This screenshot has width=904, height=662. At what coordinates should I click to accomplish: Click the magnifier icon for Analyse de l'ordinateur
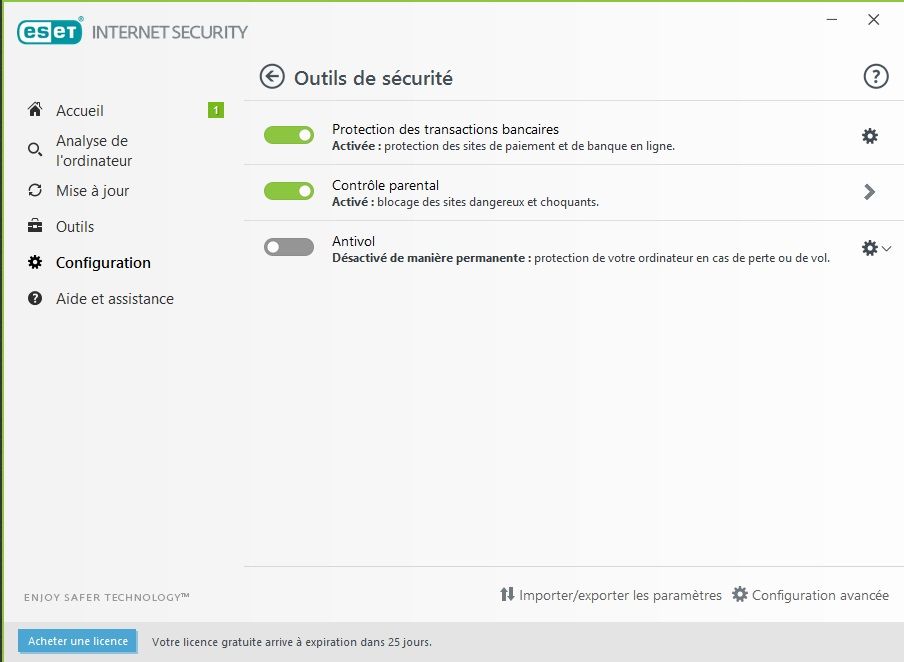click(x=35, y=150)
